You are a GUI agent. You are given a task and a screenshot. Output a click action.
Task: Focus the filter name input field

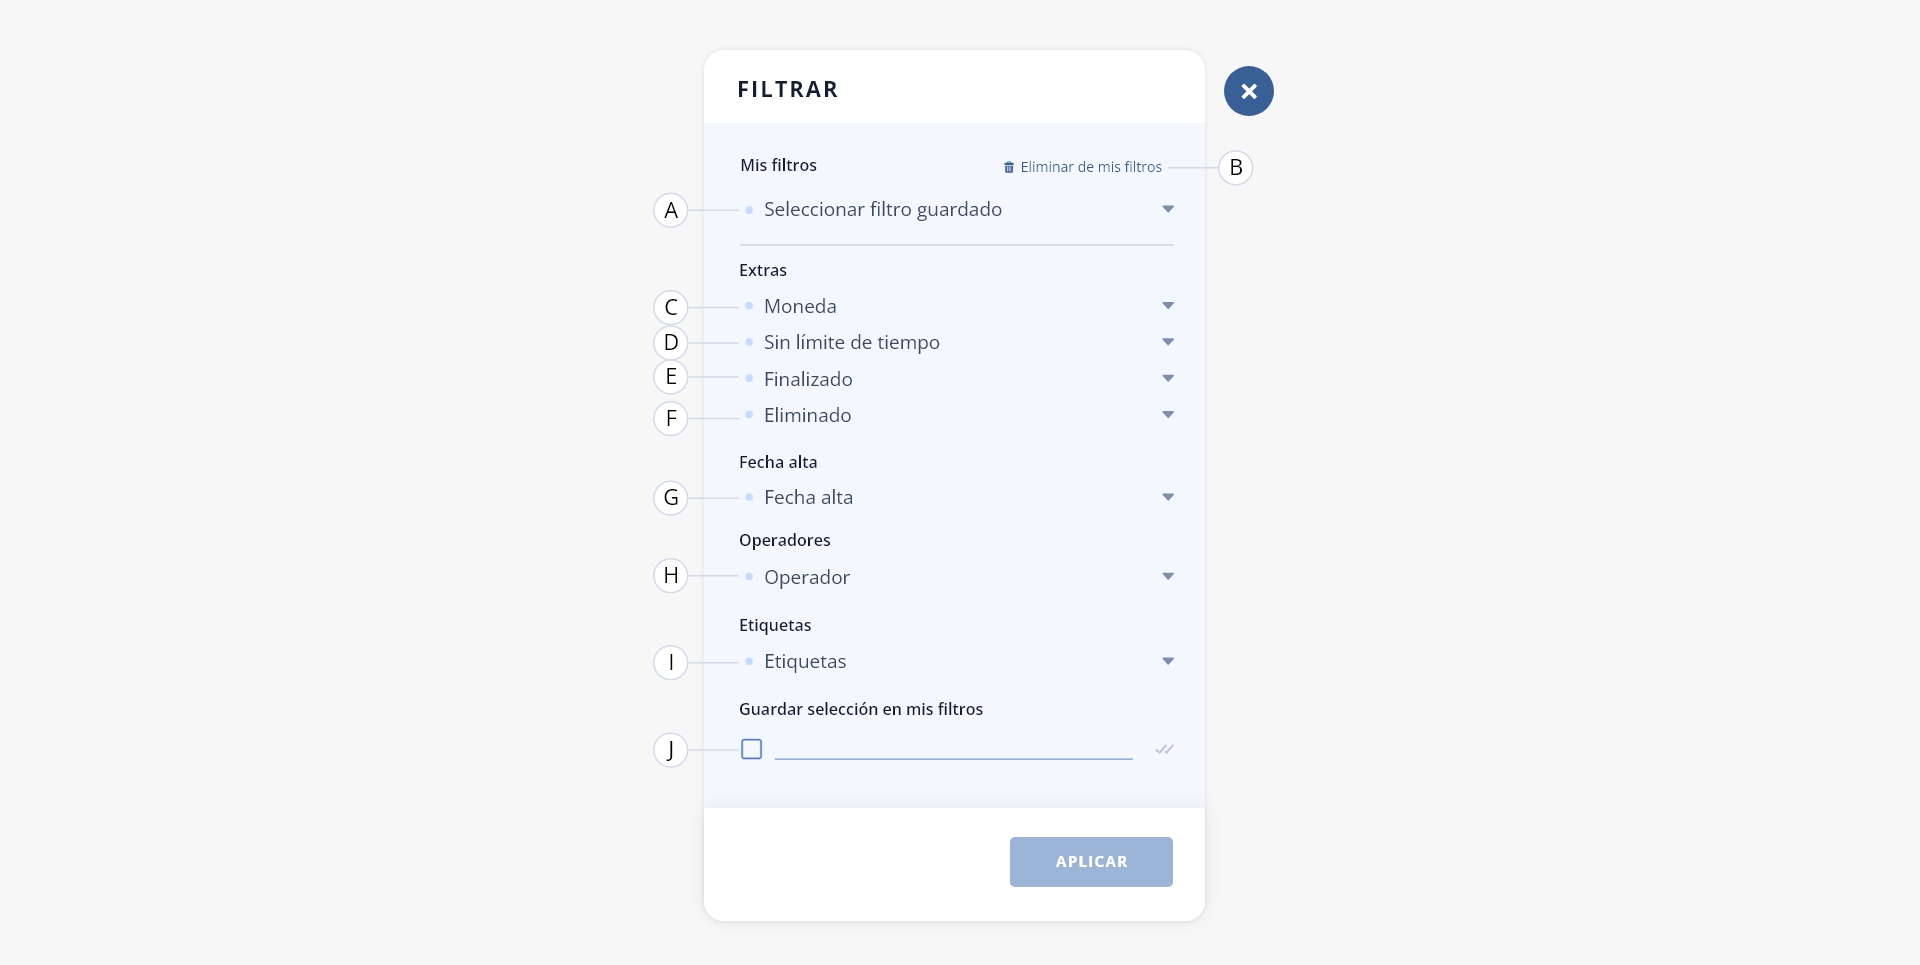click(x=953, y=747)
